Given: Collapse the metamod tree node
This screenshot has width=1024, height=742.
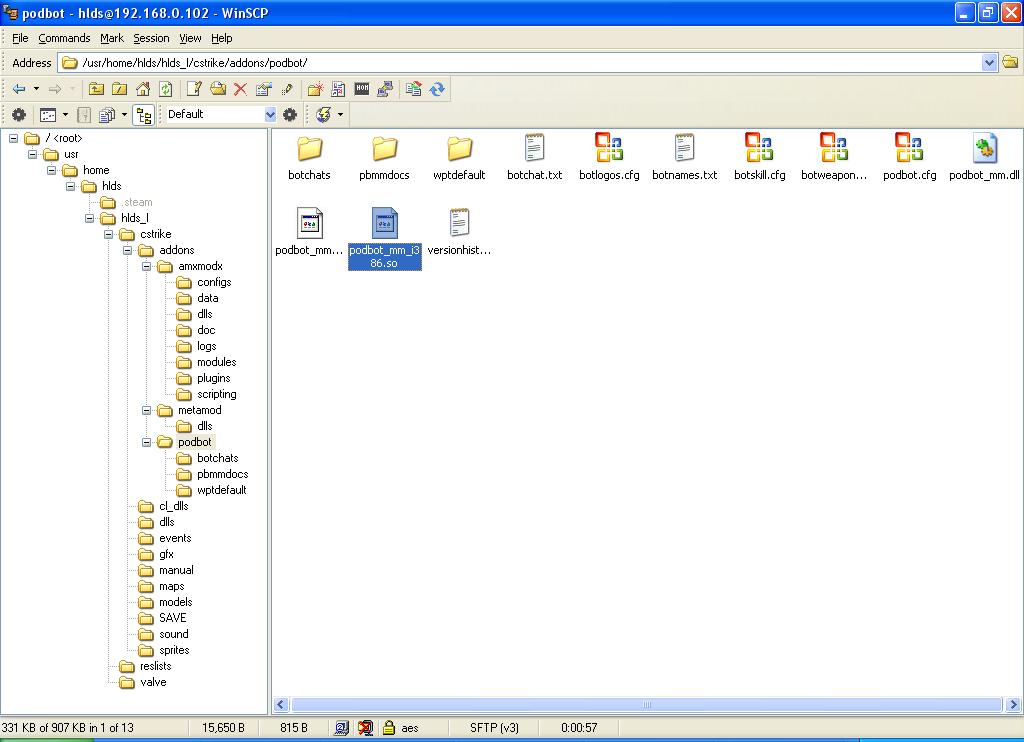Looking at the screenshot, I should point(146,410).
